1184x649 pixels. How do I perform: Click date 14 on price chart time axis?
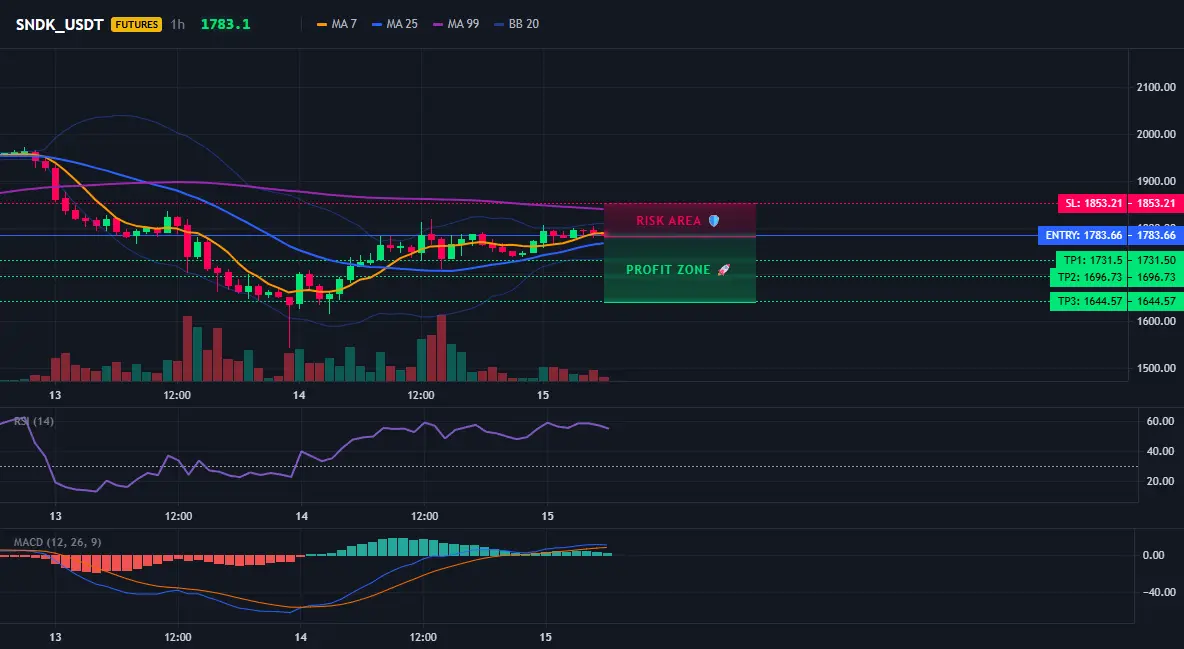[299, 395]
